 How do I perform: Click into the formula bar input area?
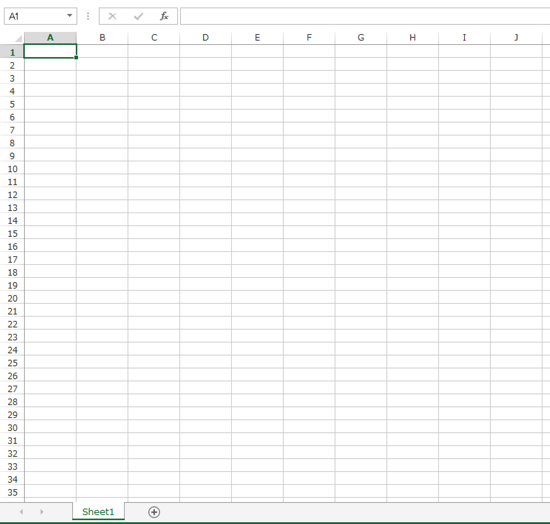[365, 16]
